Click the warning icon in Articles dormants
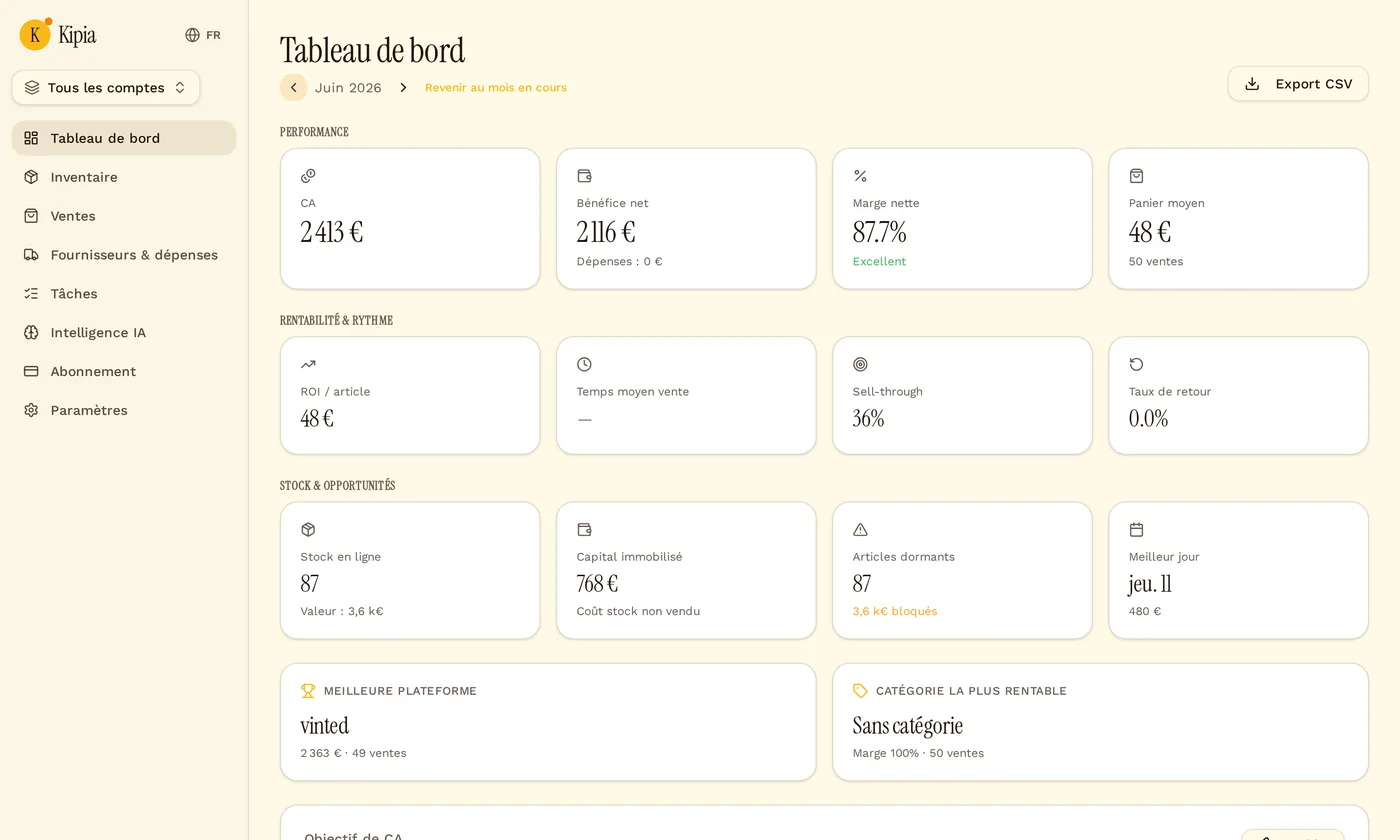 point(860,529)
